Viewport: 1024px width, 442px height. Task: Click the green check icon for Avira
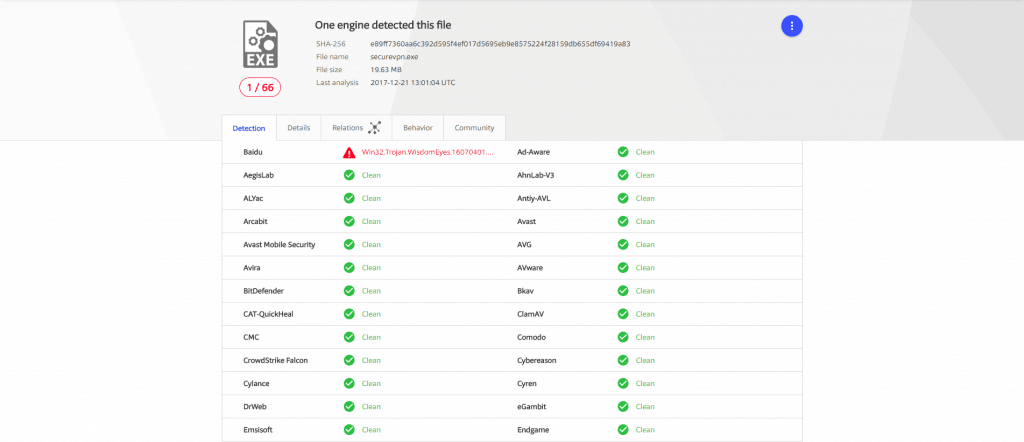pos(349,268)
